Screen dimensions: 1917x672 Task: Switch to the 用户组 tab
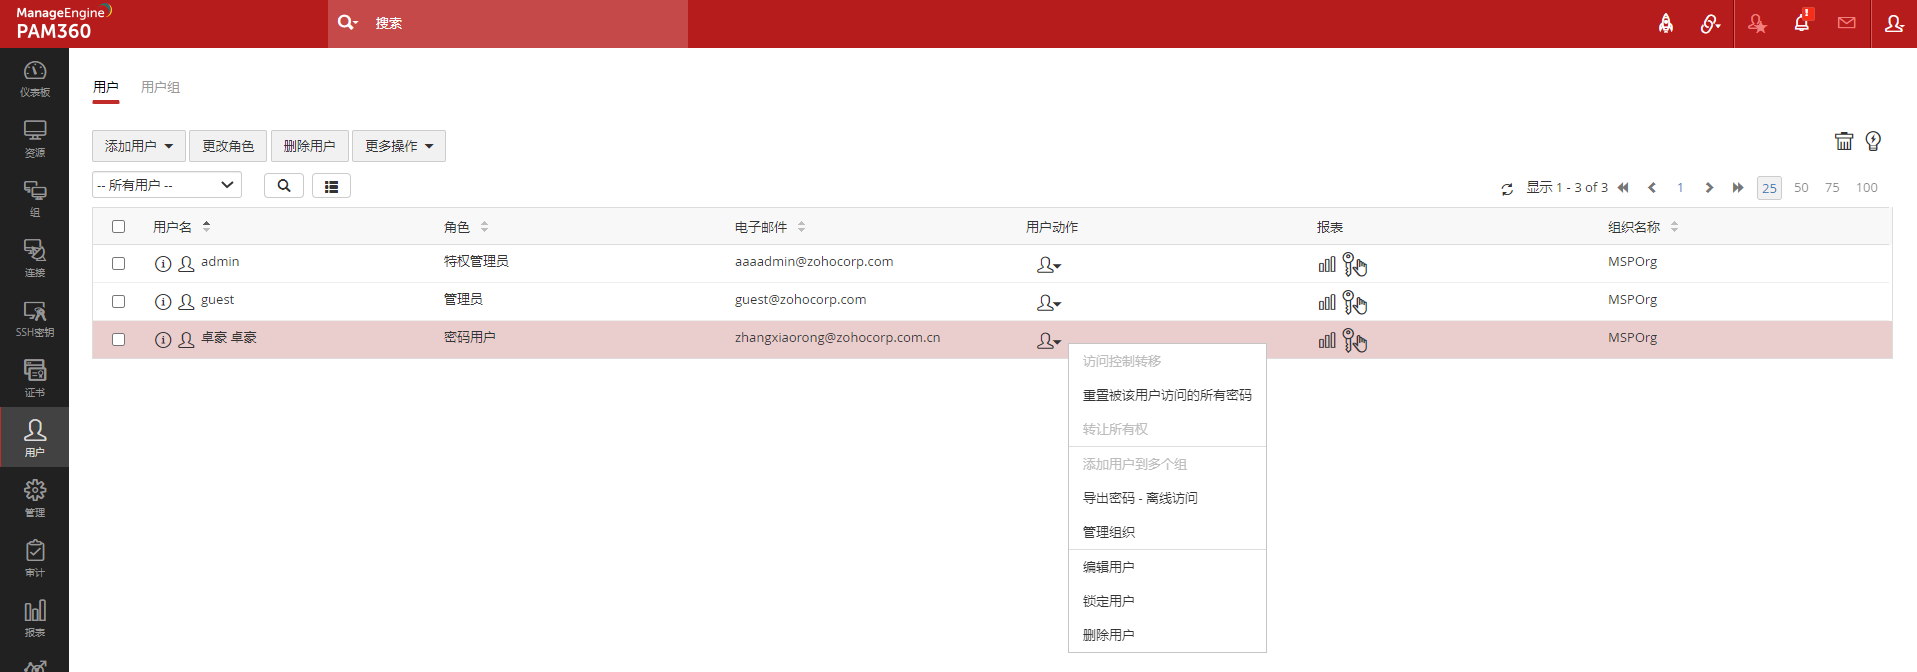tap(160, 87)
